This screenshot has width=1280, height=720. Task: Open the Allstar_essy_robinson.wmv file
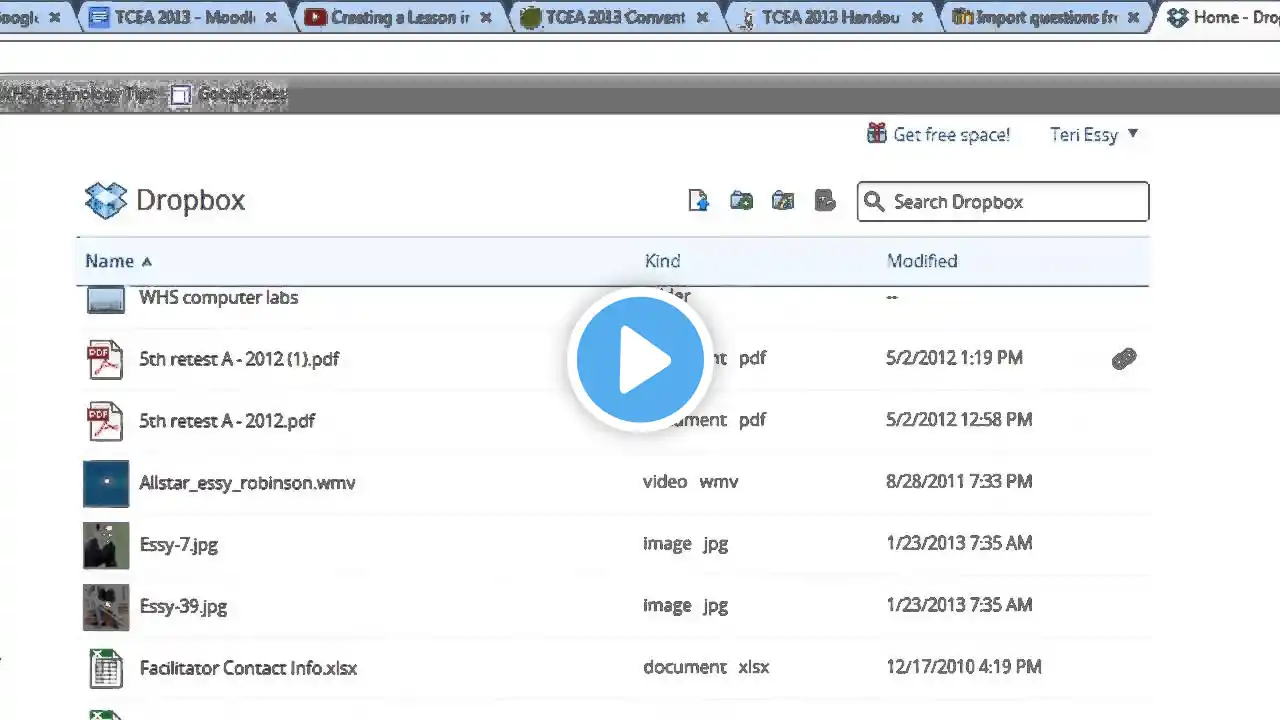click(247, 483)
